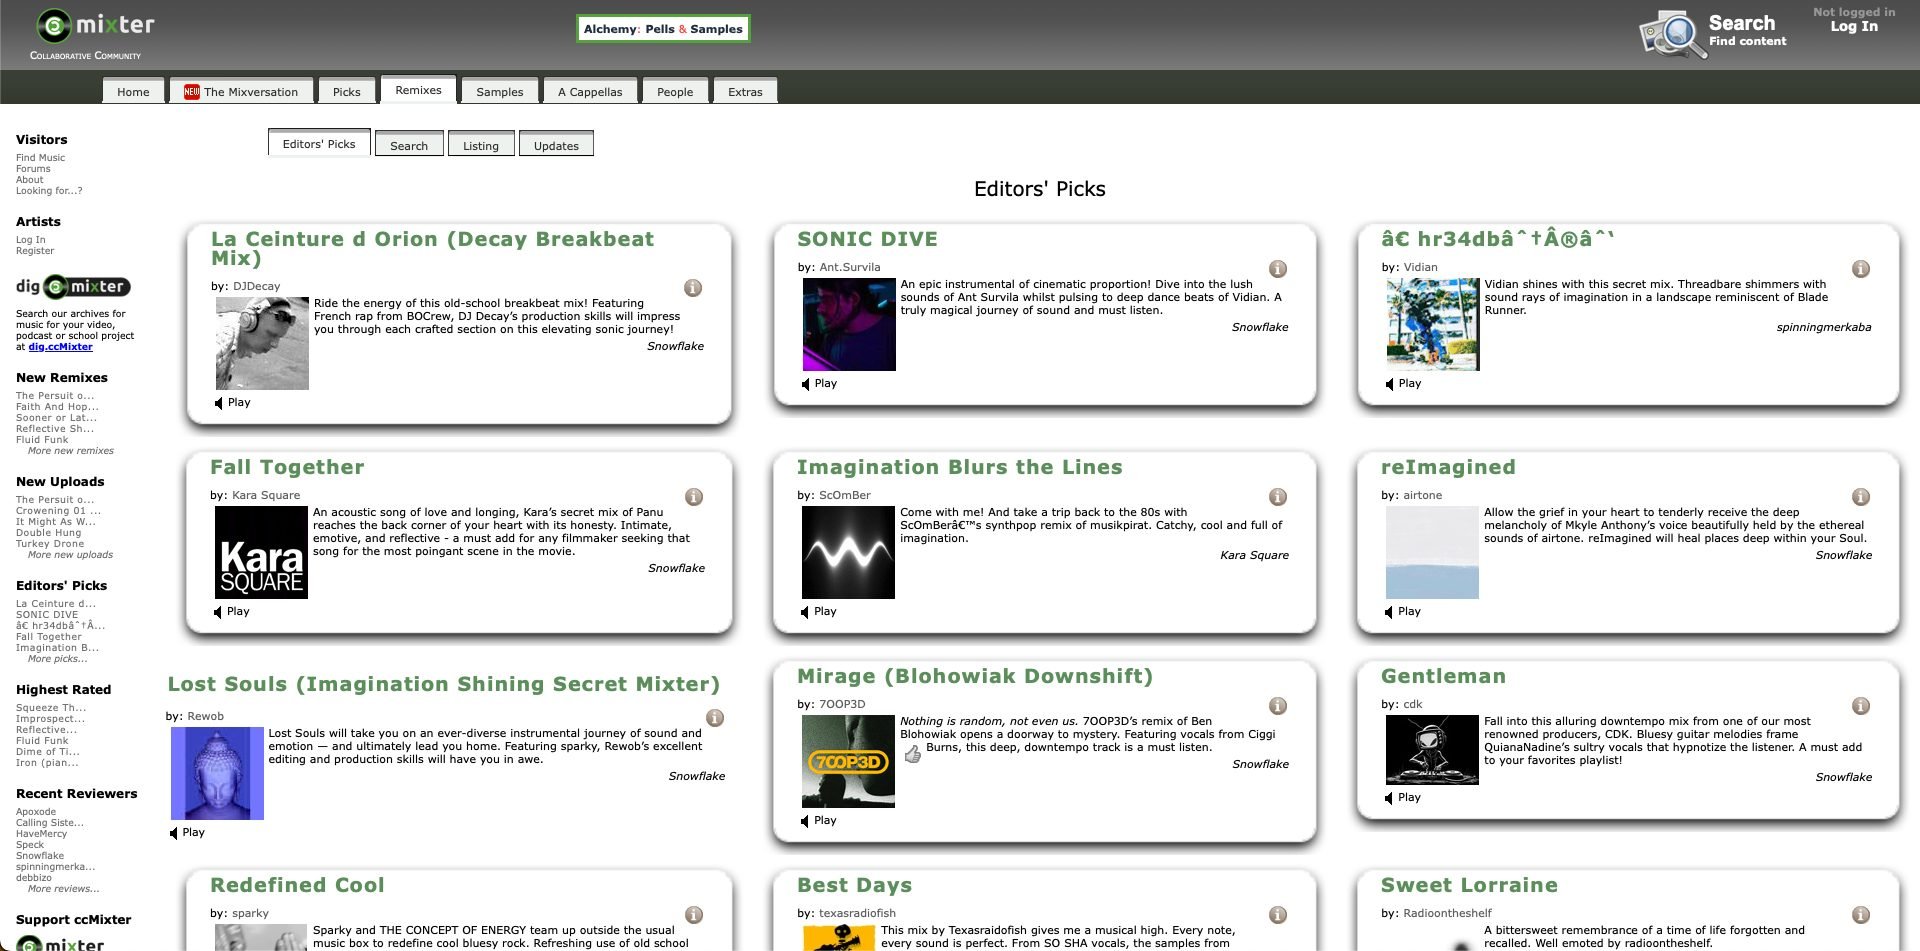This screenshot has height=951, width=1920.
Task: Click More new uploads link
Action: (x=70, y=555)
